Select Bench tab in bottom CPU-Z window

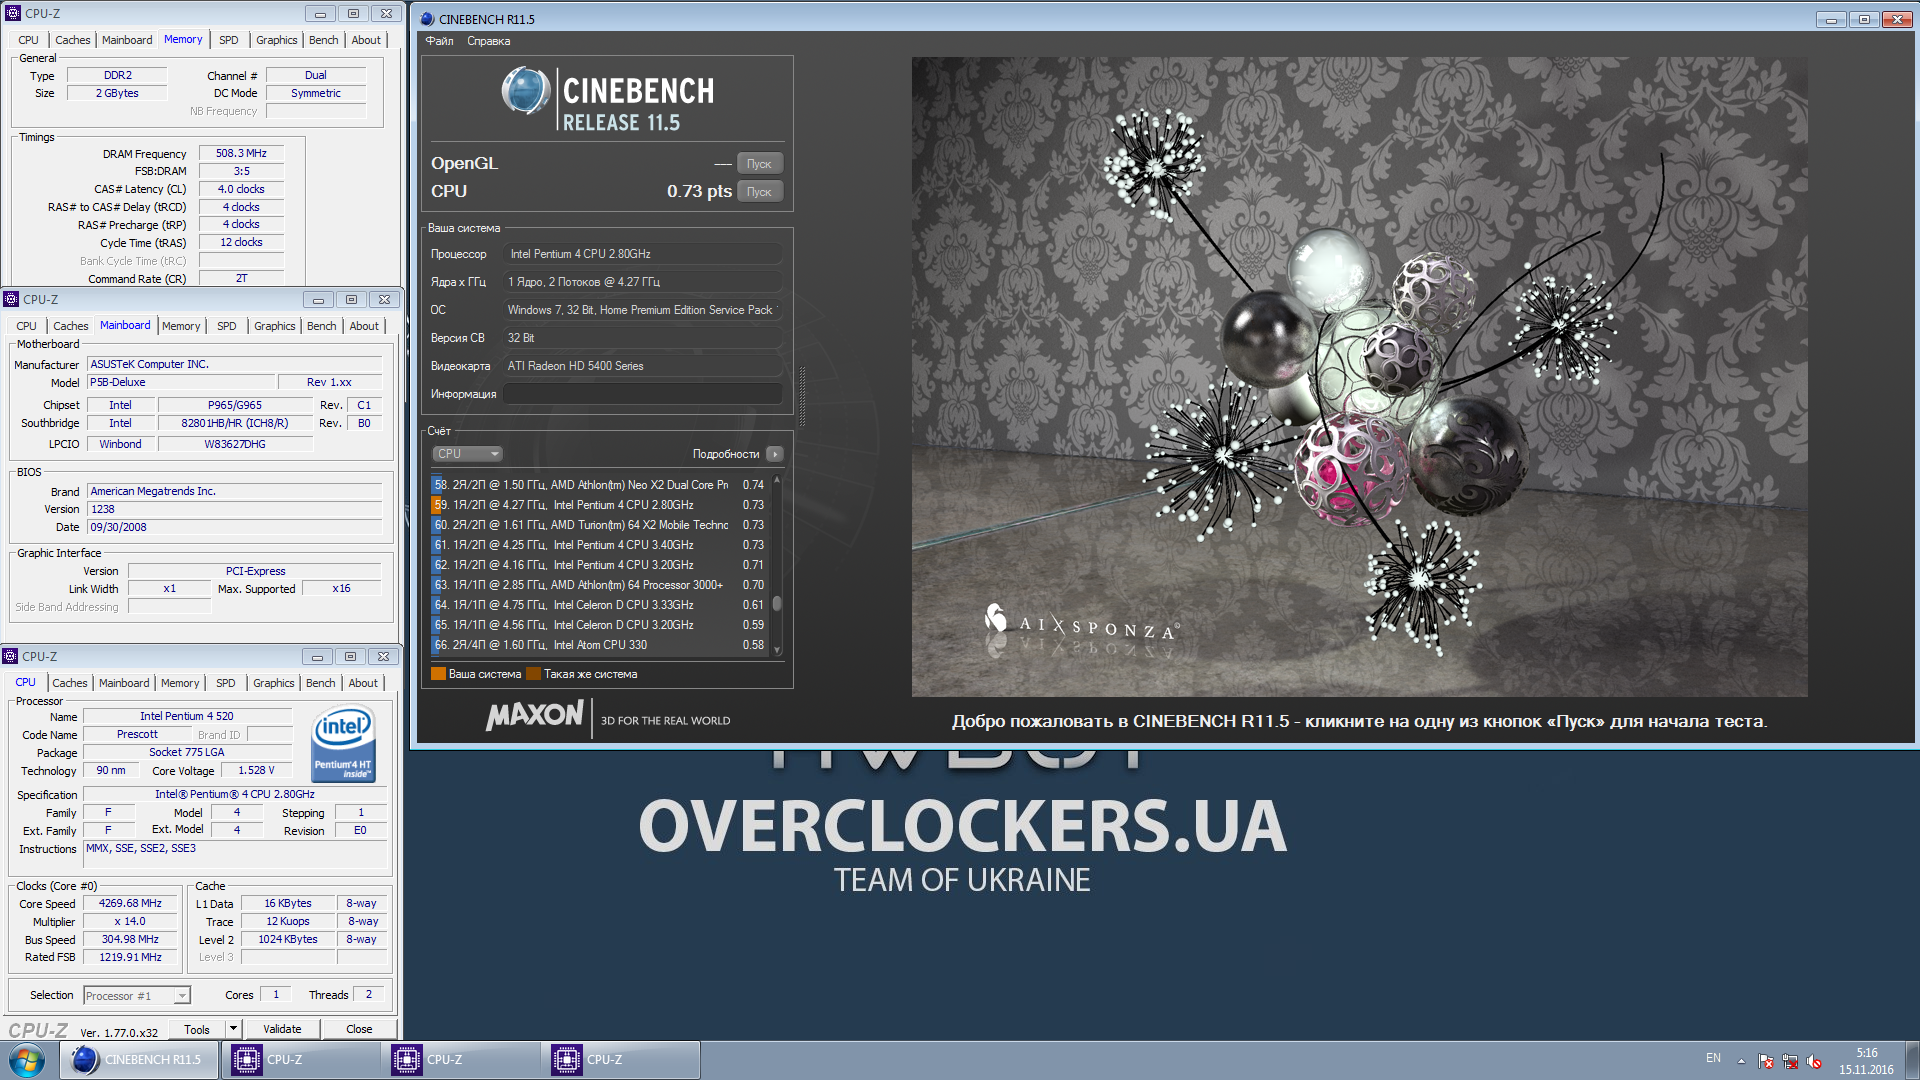click(x=320, y=683)
